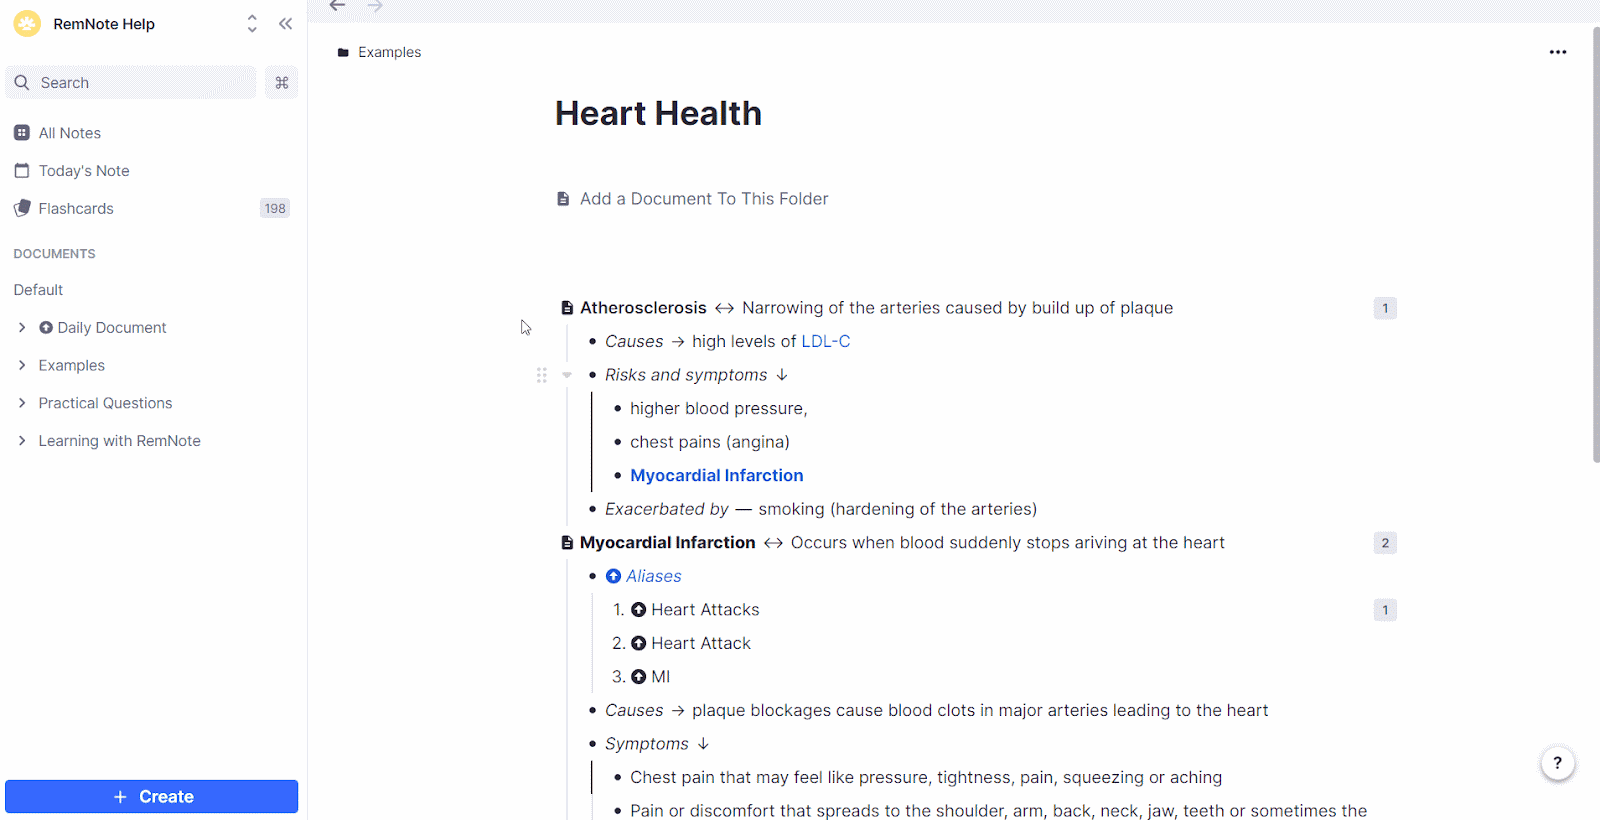Click the Examples folder breadcrumb
This screenshot has width=1600, height=820.
[389, 52]
